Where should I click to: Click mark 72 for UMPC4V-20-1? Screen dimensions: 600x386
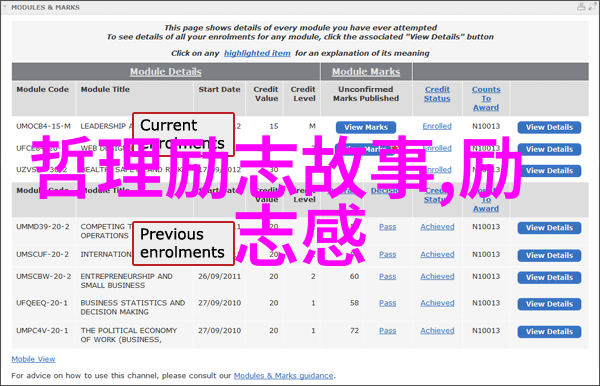(x=354, y=331)
